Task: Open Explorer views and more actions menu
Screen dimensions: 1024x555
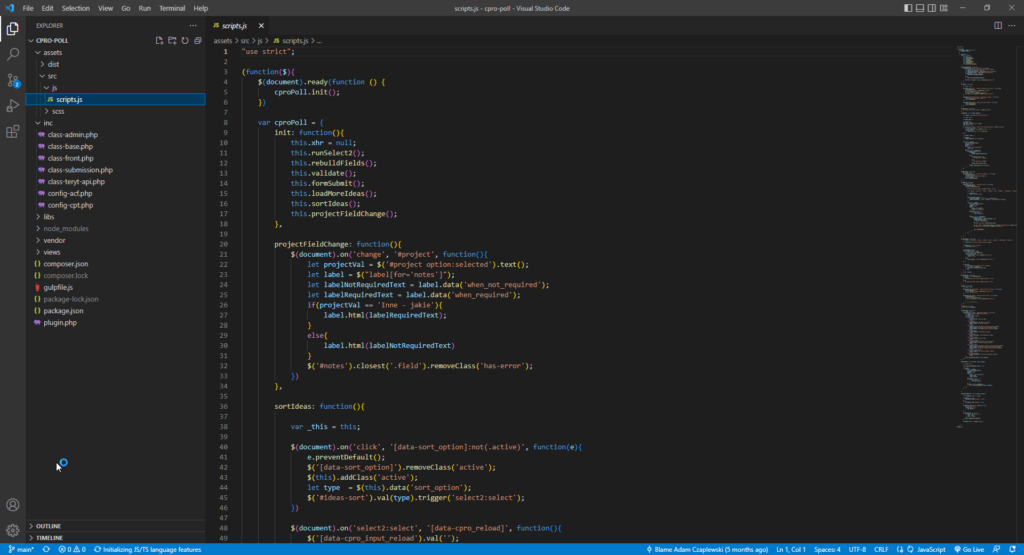Action: 193,25
